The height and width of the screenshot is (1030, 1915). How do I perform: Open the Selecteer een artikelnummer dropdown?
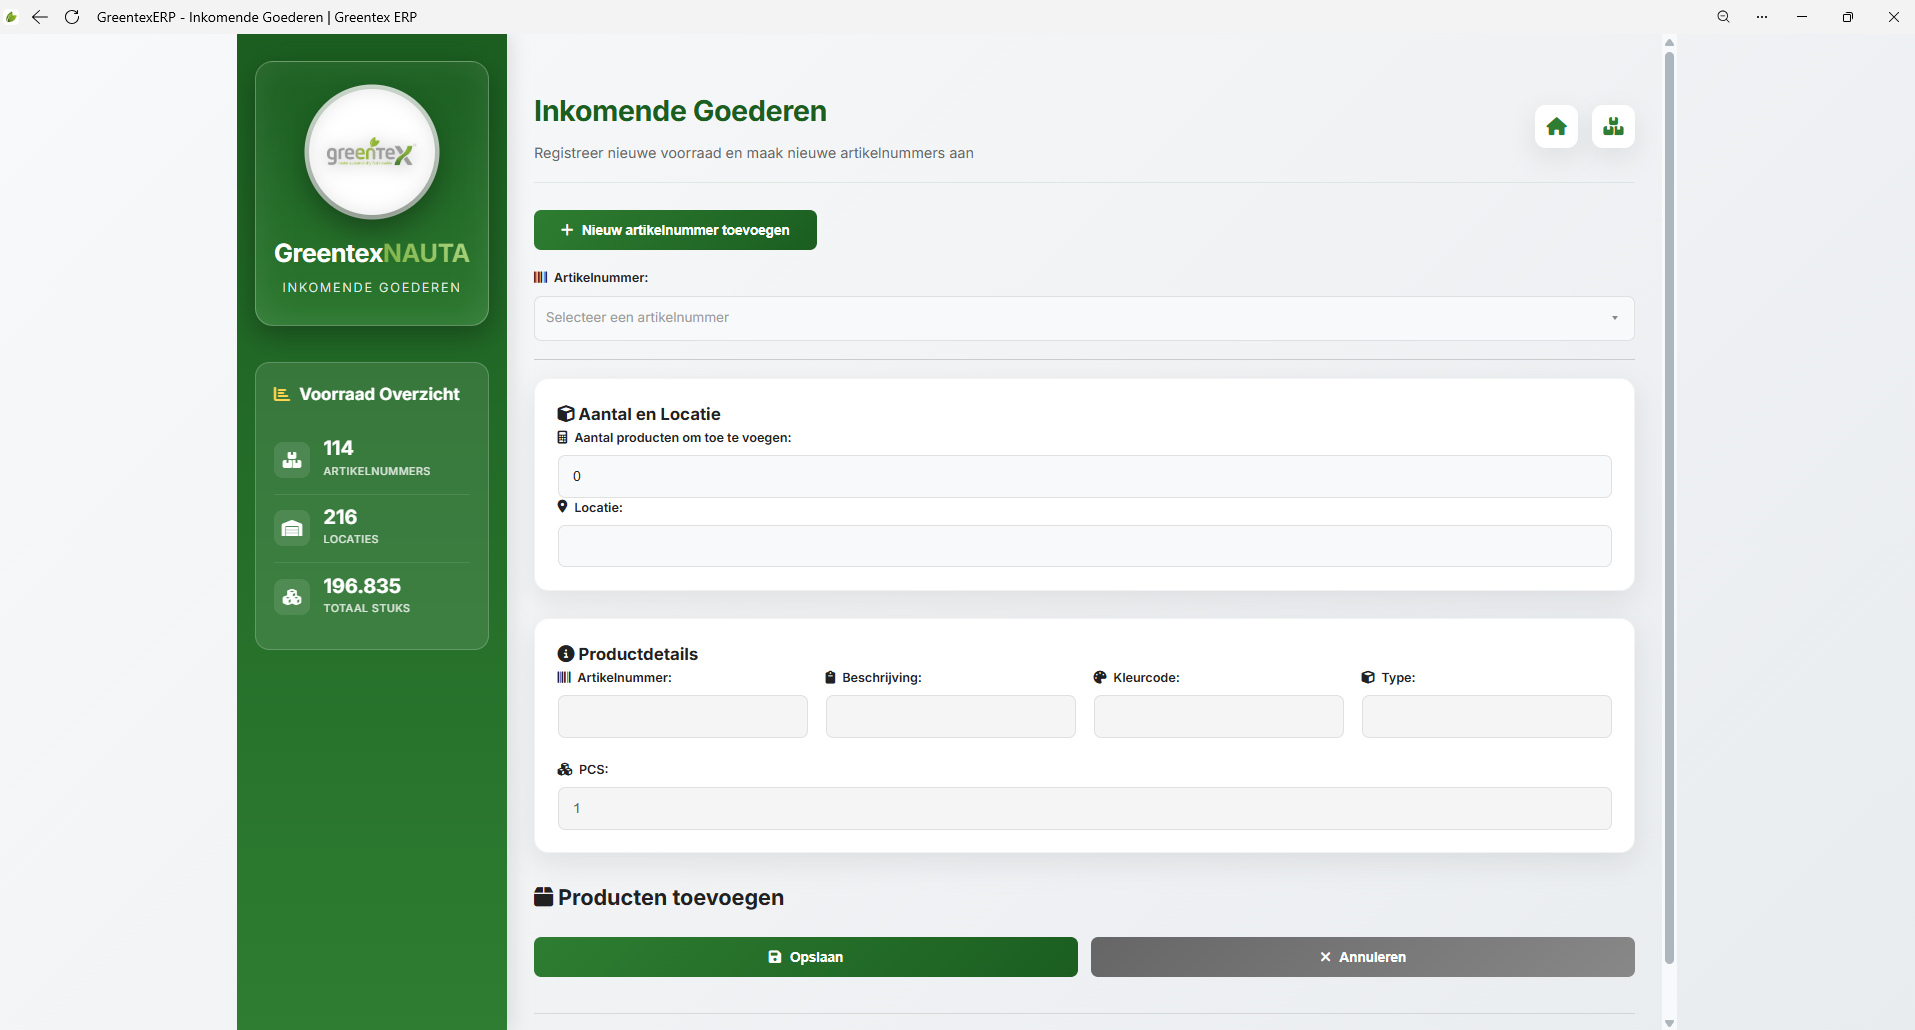[x=1084, y=318]
